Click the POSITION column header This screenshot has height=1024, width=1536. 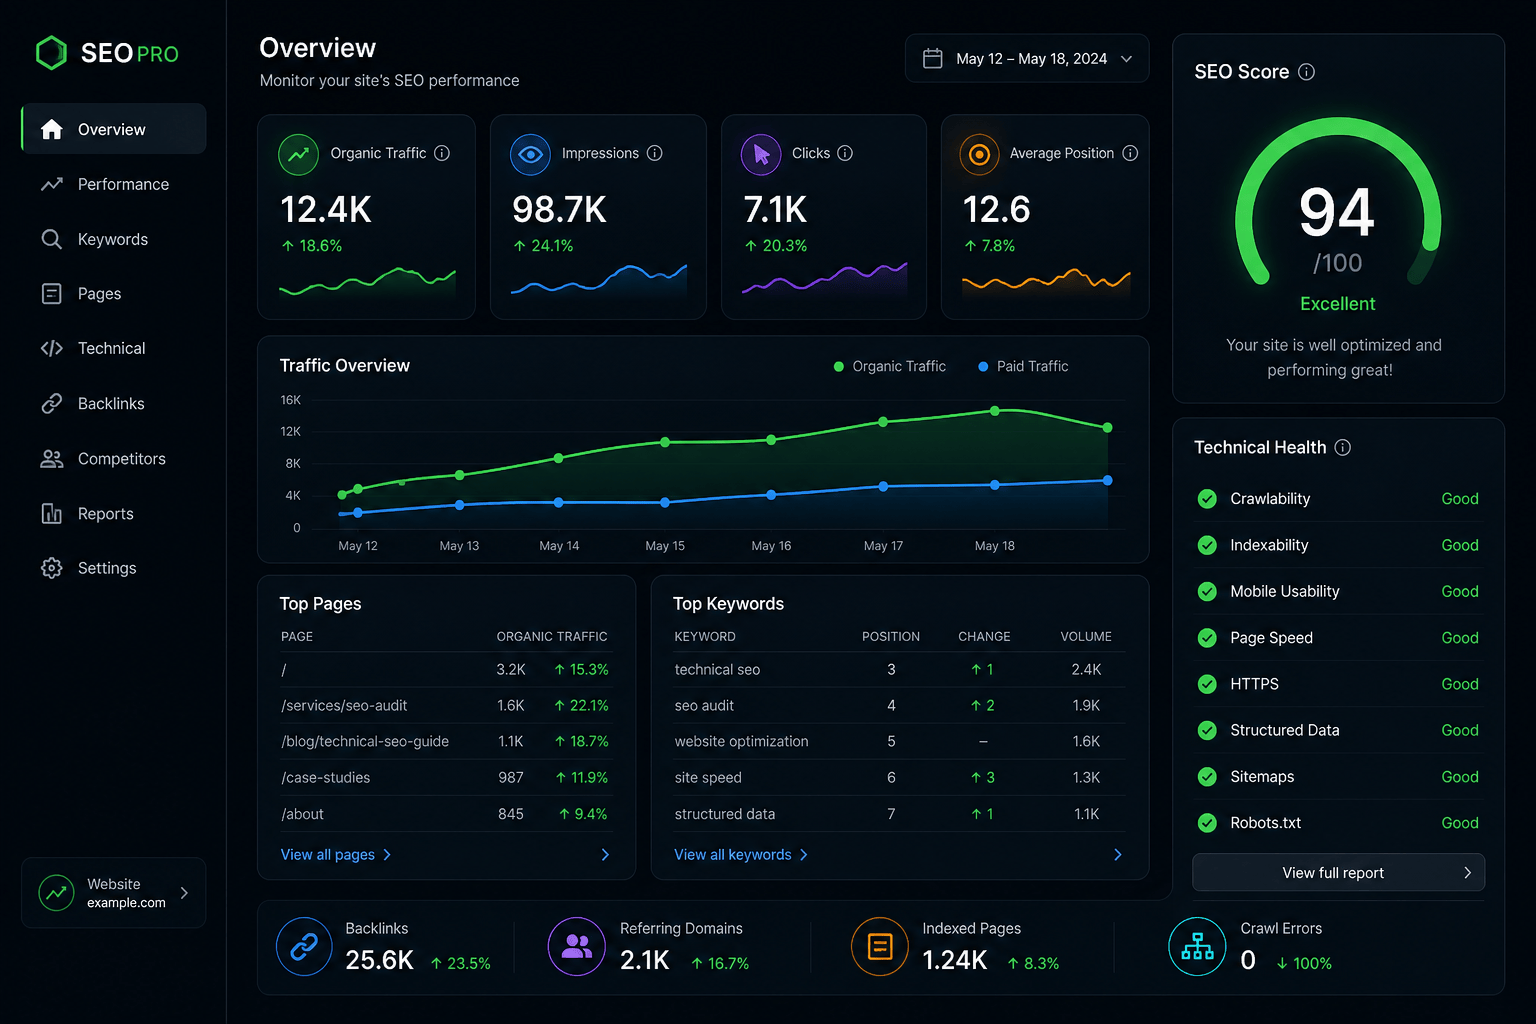pyautogui.click(x=891, y=637)
